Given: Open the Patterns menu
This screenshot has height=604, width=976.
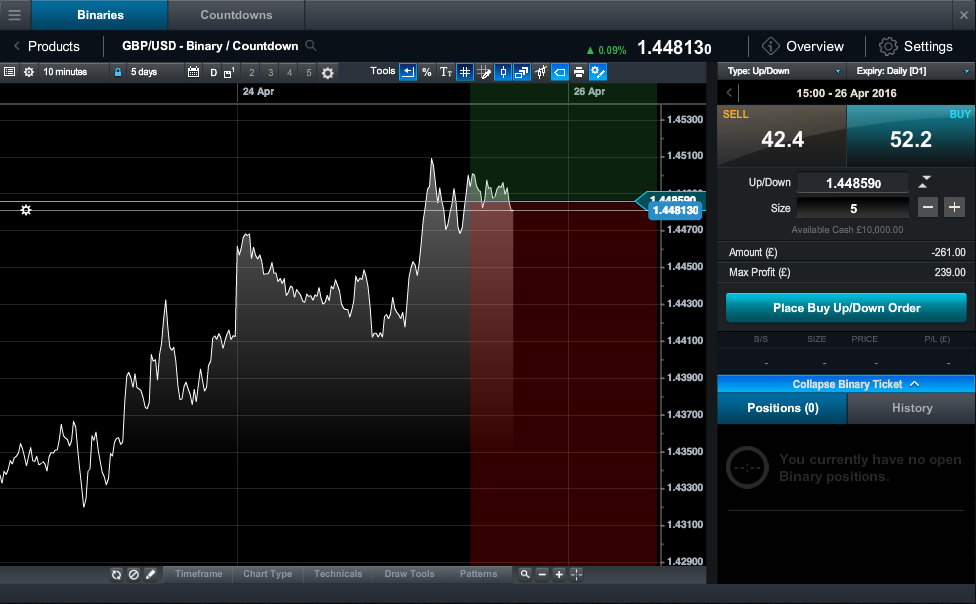Looking at the screenshot, I should 479,574.
